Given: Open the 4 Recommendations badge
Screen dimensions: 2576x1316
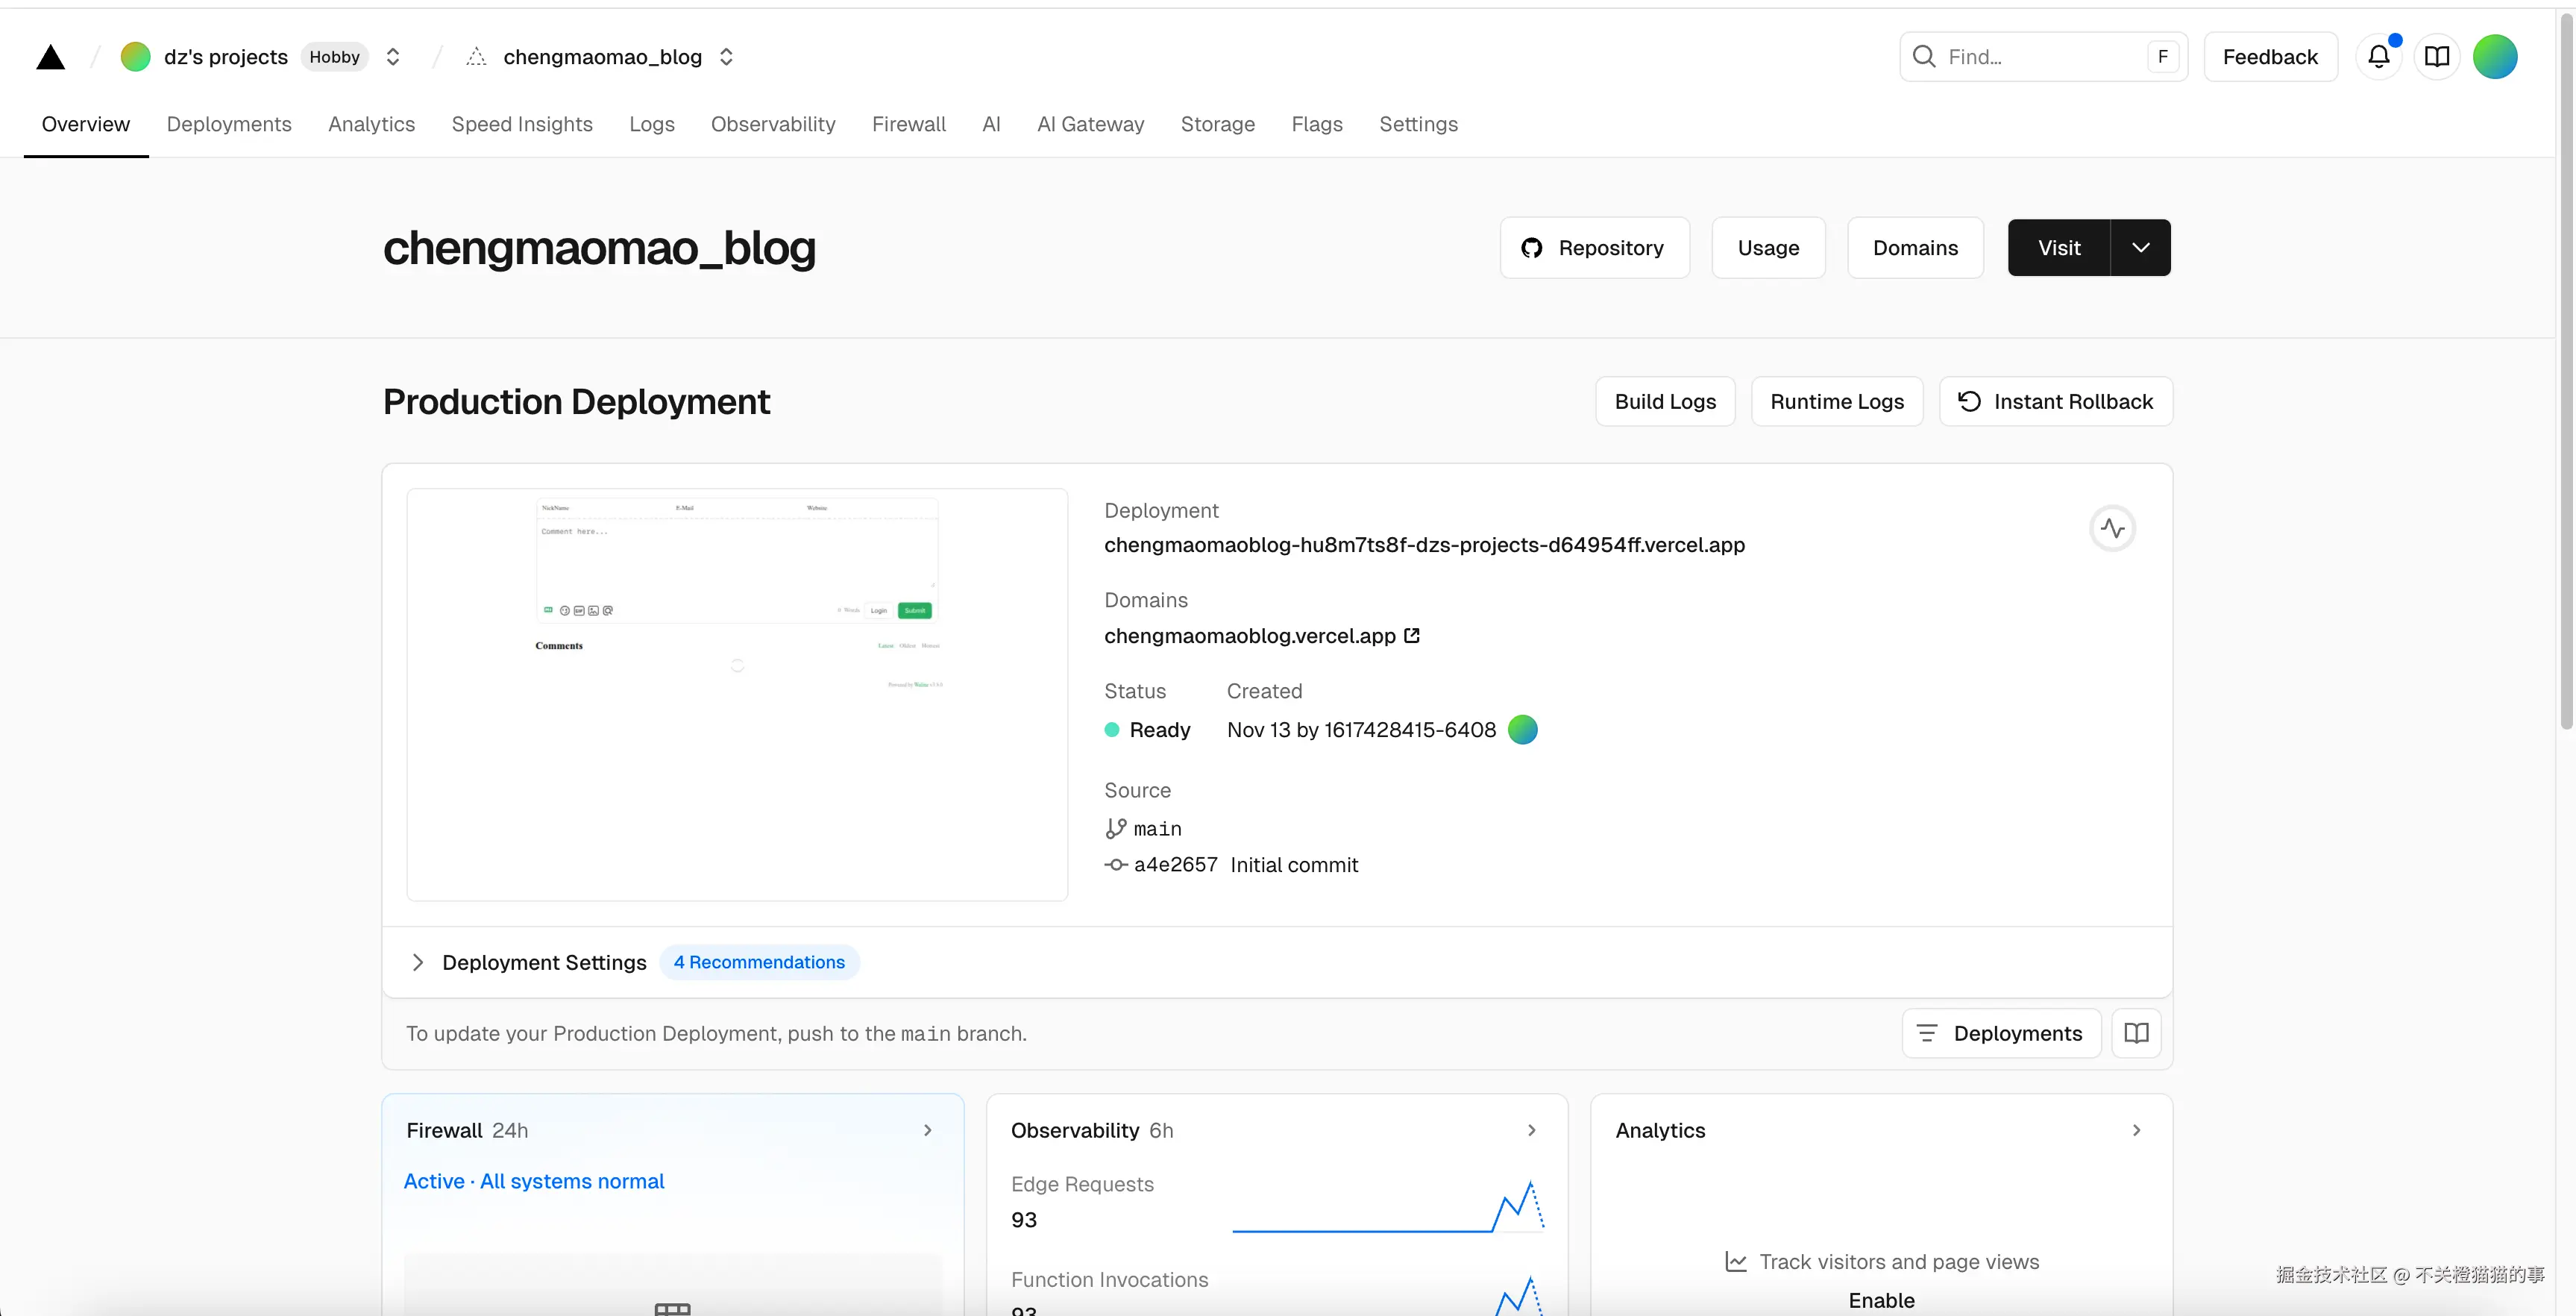Looking at the screenshot, I should [x=759, y=962].
